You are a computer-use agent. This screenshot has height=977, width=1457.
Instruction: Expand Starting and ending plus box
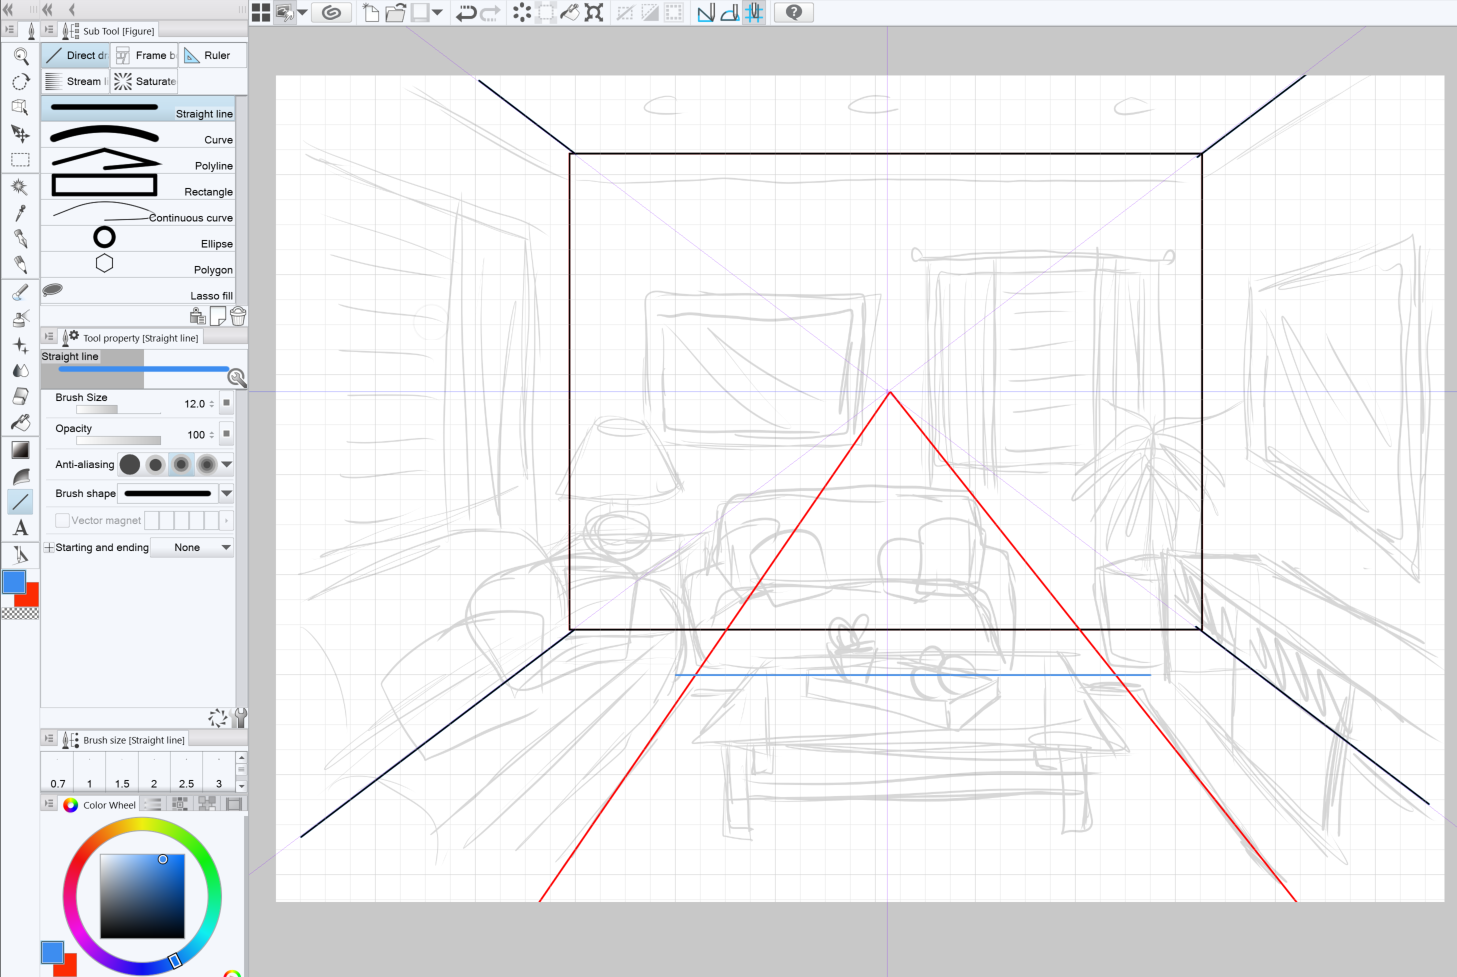click(48, 548)
